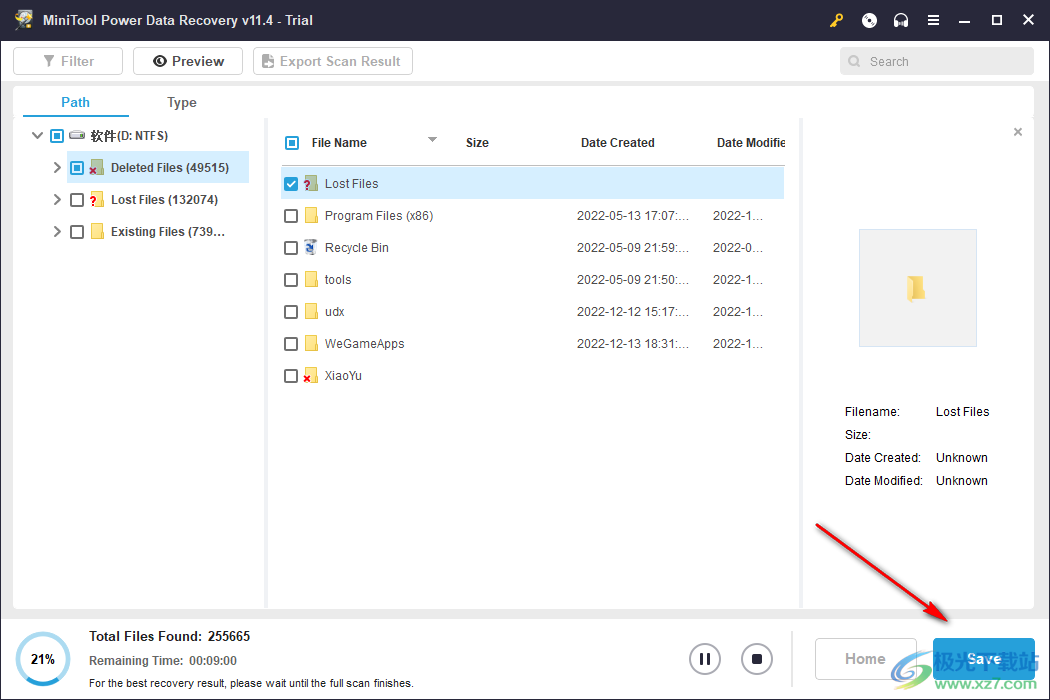Select the XiaoYu row name
The width and height of the screenshot is (1050, 700).
pos(343,376)
